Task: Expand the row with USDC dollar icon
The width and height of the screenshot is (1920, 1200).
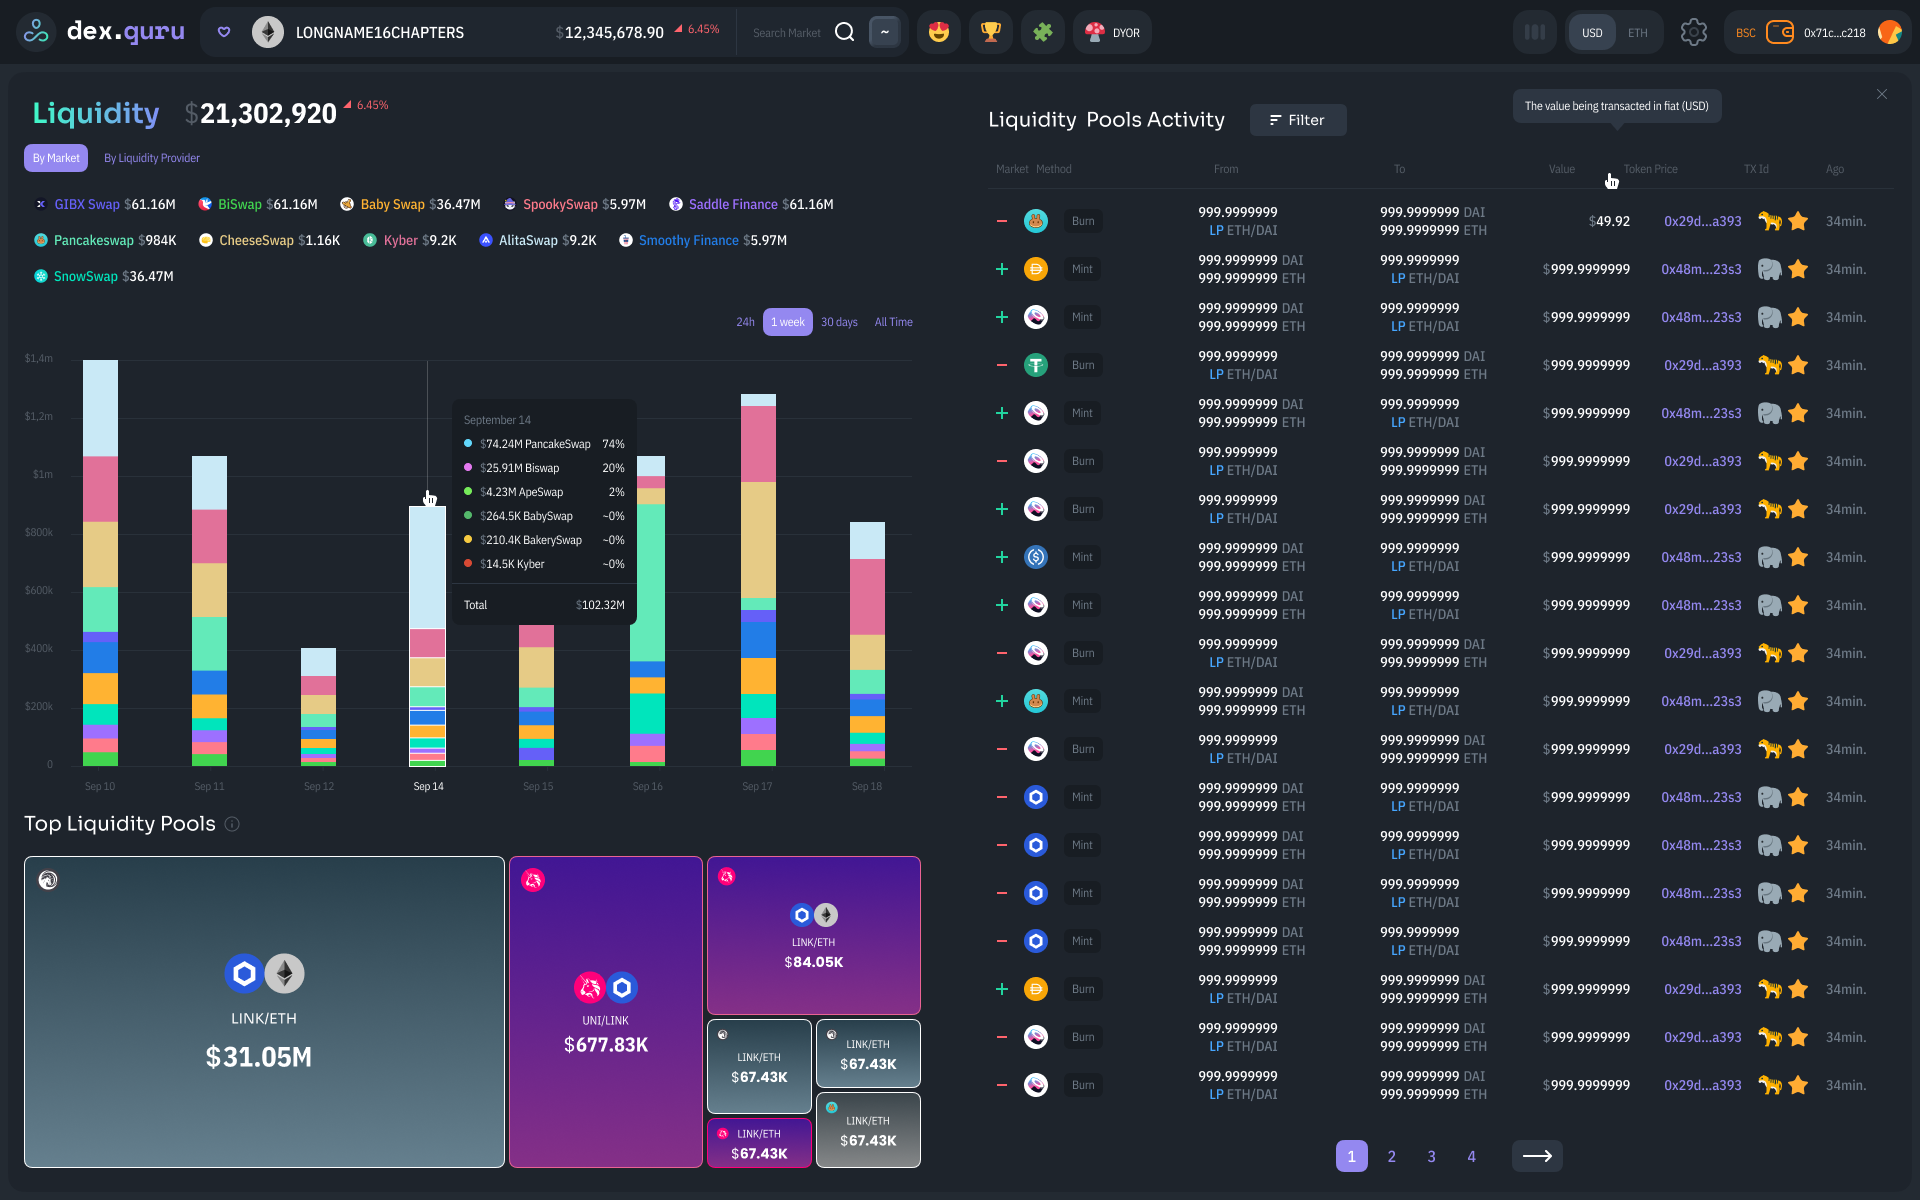Action: point(1001,557)
